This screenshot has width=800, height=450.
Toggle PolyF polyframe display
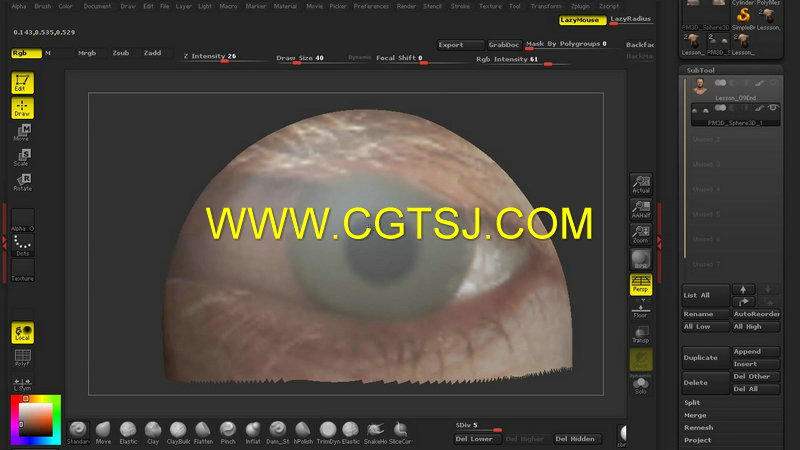[22, 357]
